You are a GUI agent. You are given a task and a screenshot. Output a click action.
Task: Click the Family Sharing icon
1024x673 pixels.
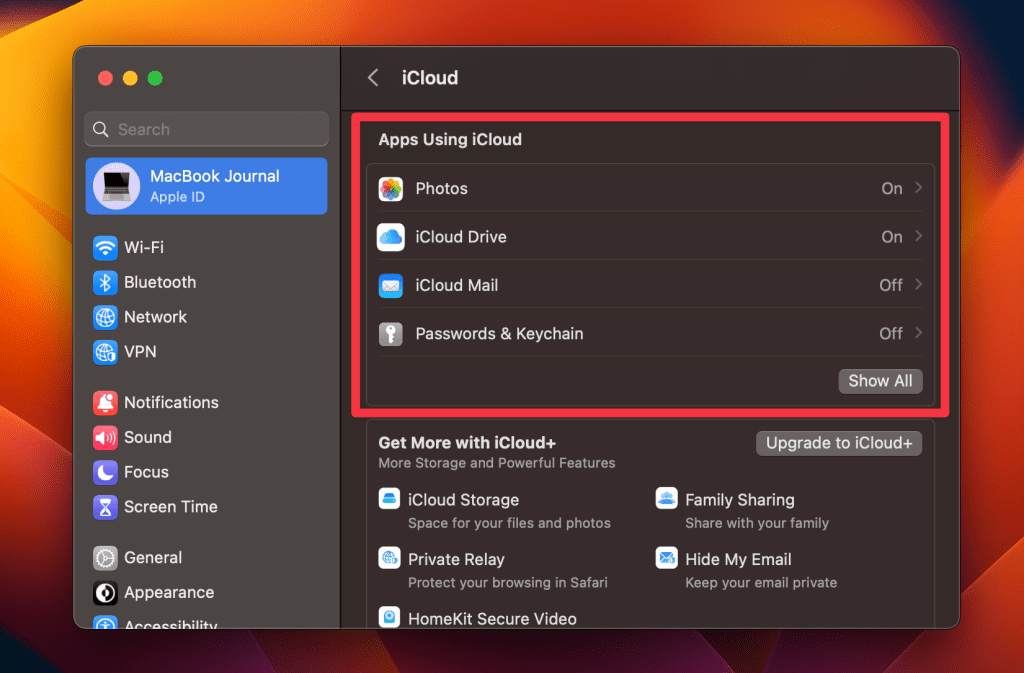pos(667,498)
